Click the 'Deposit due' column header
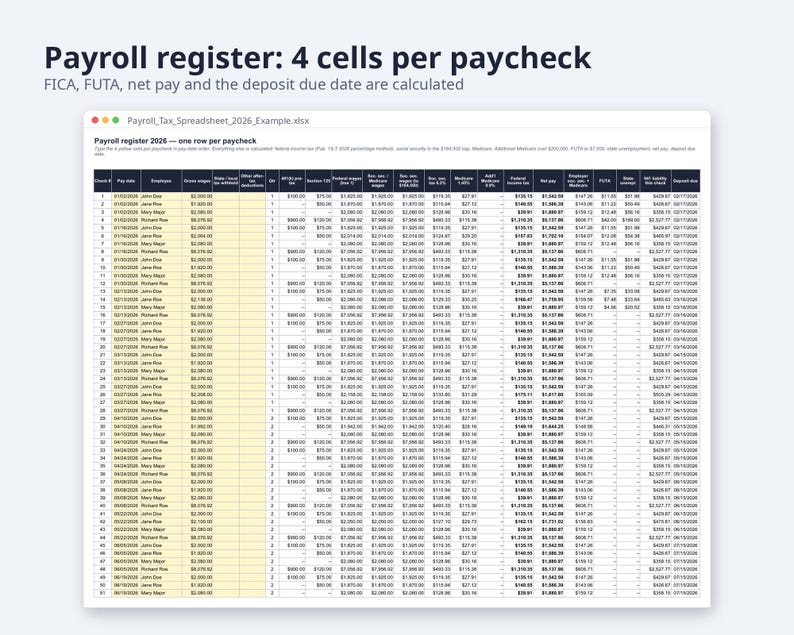Viewport: 794px width, 635px height. (686, 181)
